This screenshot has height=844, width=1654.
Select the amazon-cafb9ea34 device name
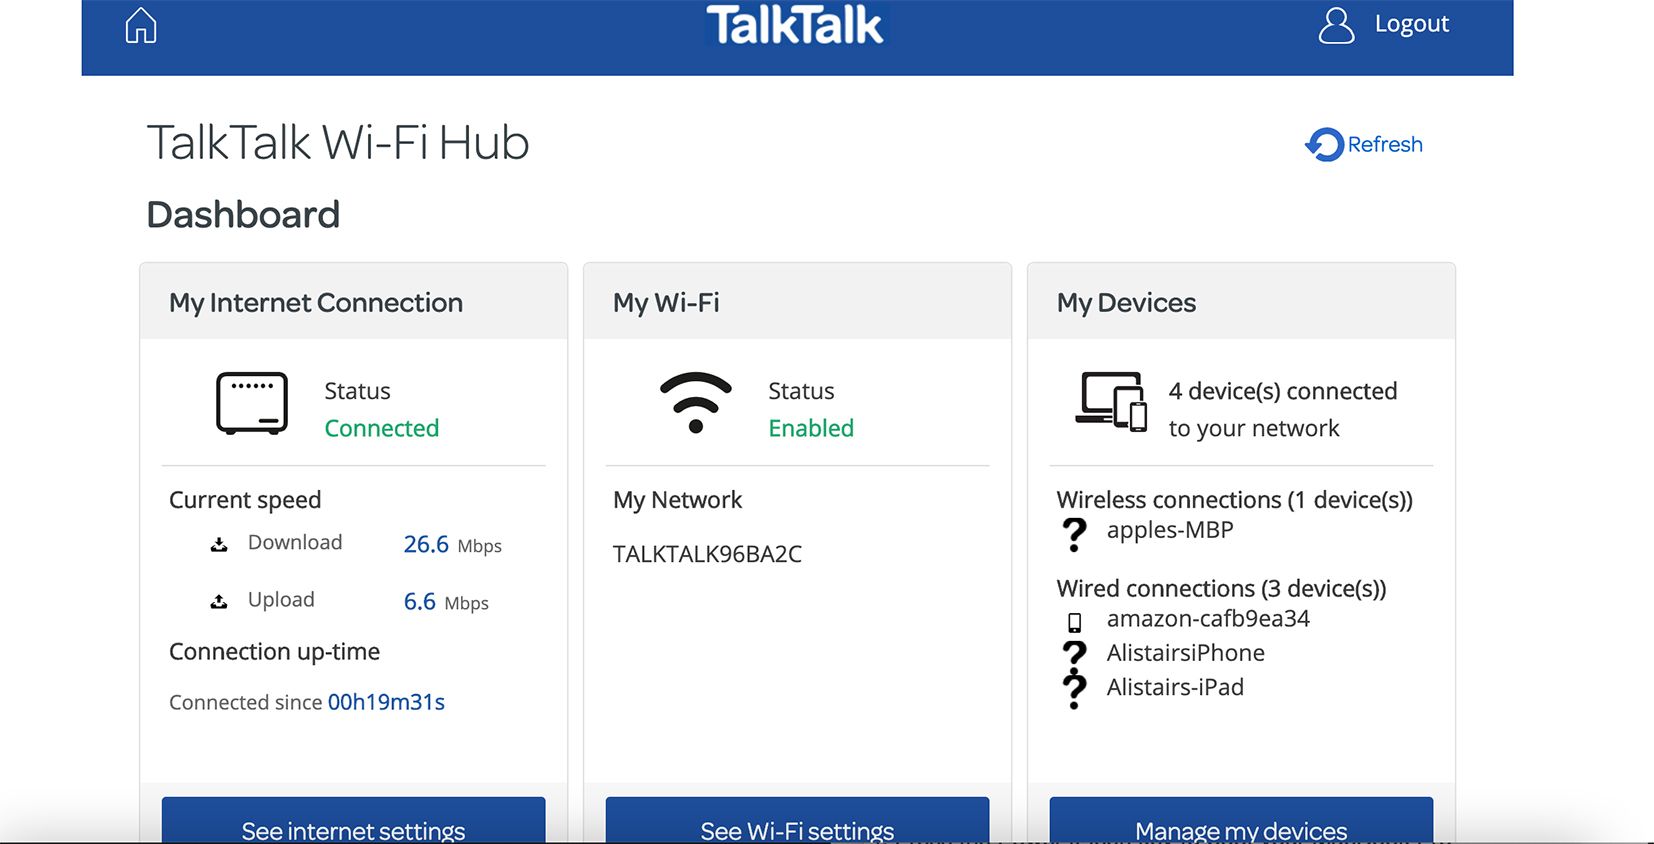[x=1208, y=619]
